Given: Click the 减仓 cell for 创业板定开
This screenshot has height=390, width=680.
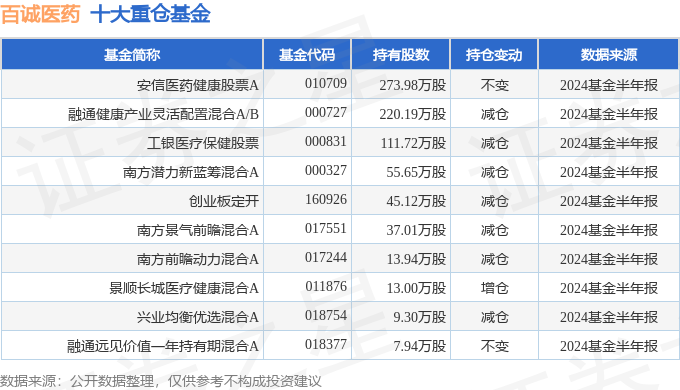Looking at the screenshot, I should point(494,201).
